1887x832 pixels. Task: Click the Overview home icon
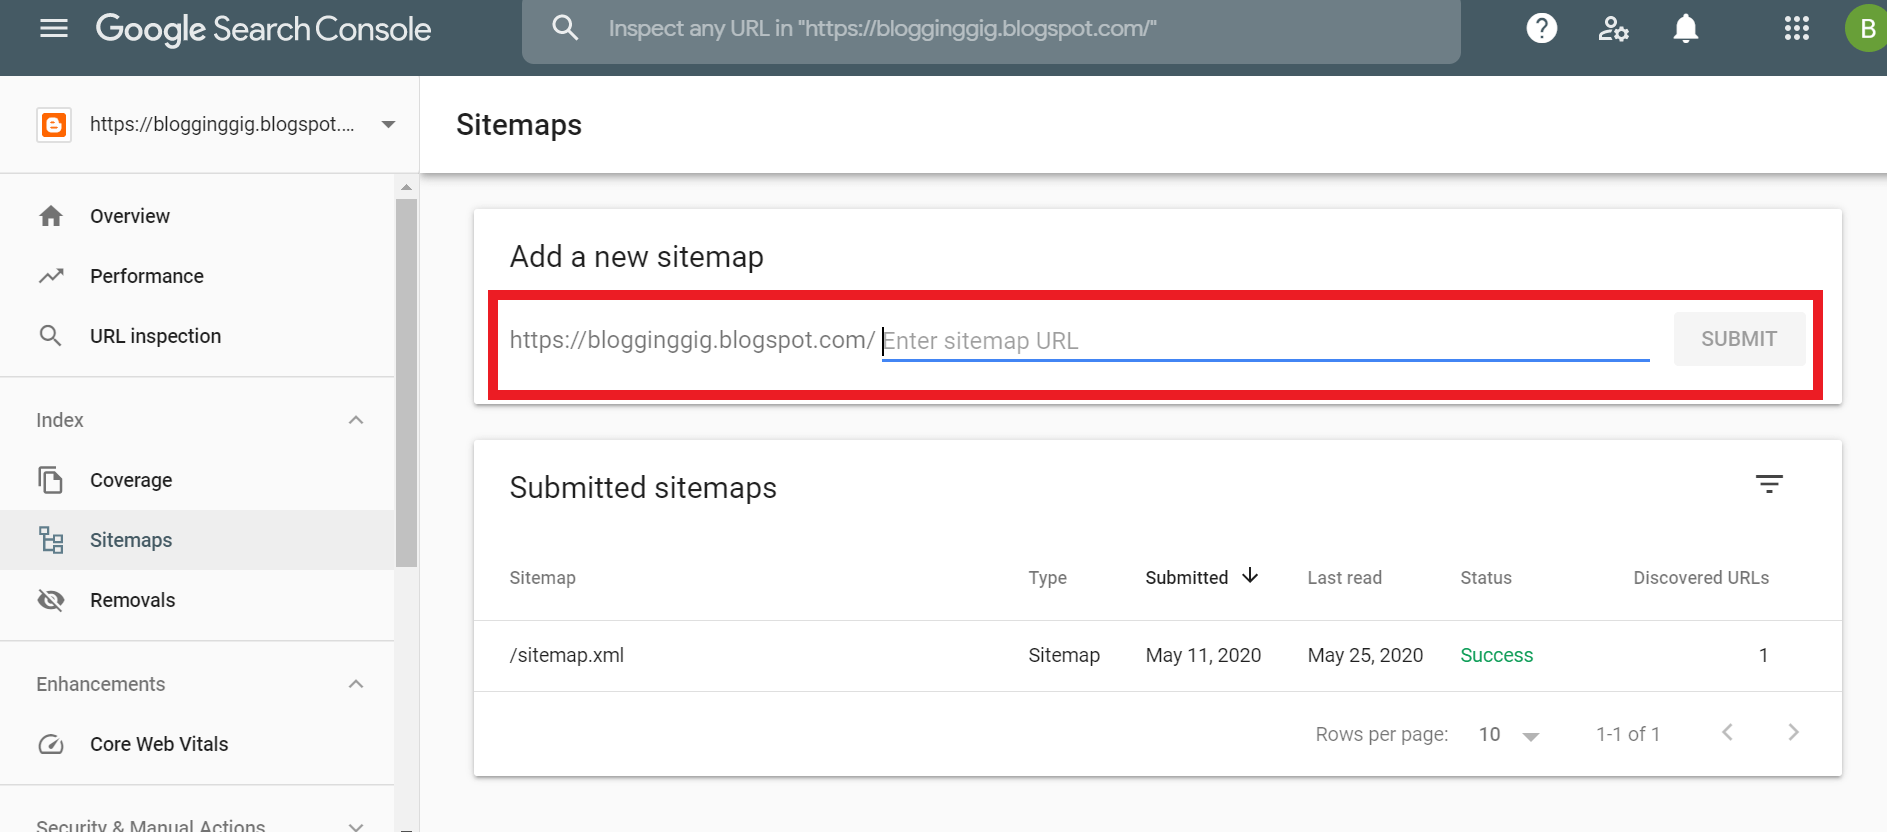[x=51, y=216]
